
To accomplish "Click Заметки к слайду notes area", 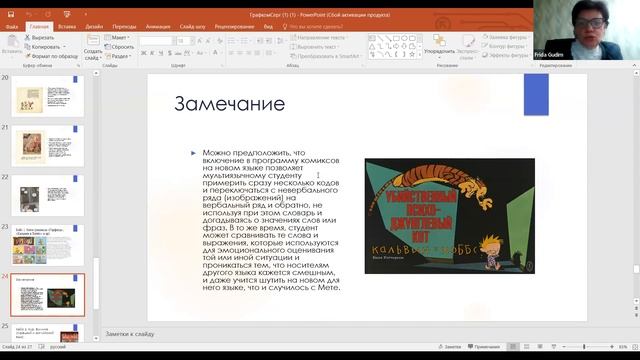I will 130,334.
